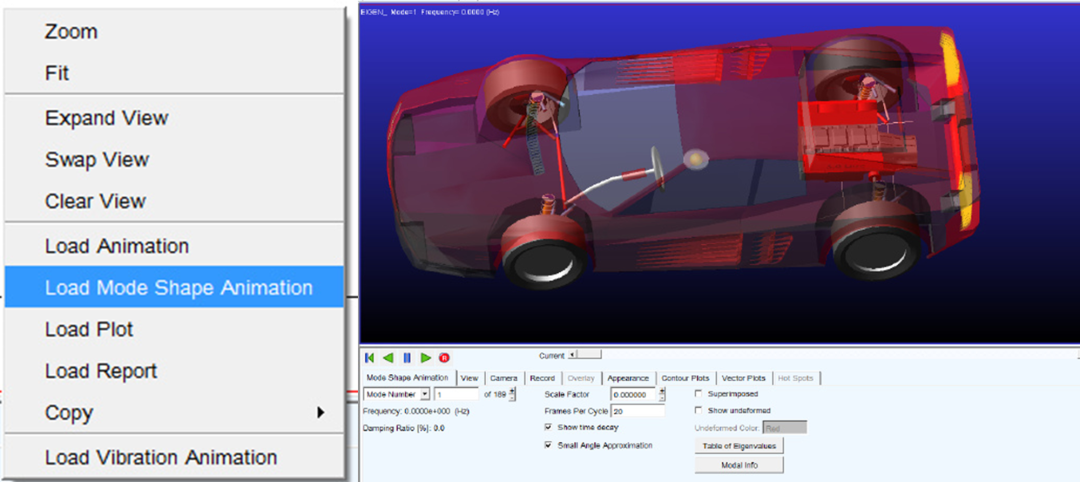Switch to the Mode Shape Animation tab

click(408, 378)
